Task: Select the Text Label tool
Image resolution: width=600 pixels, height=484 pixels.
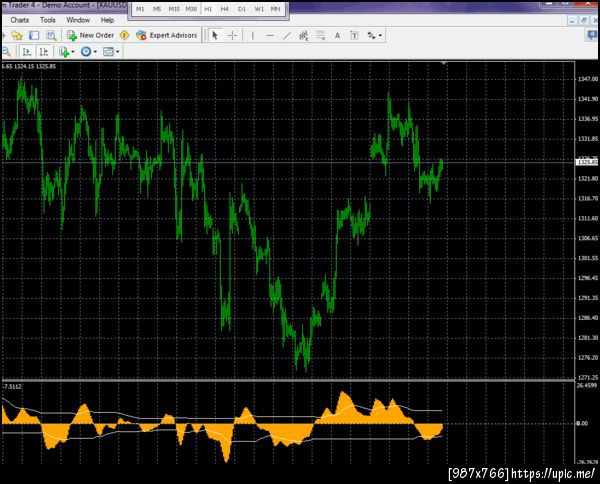Action: pos(354,36)
